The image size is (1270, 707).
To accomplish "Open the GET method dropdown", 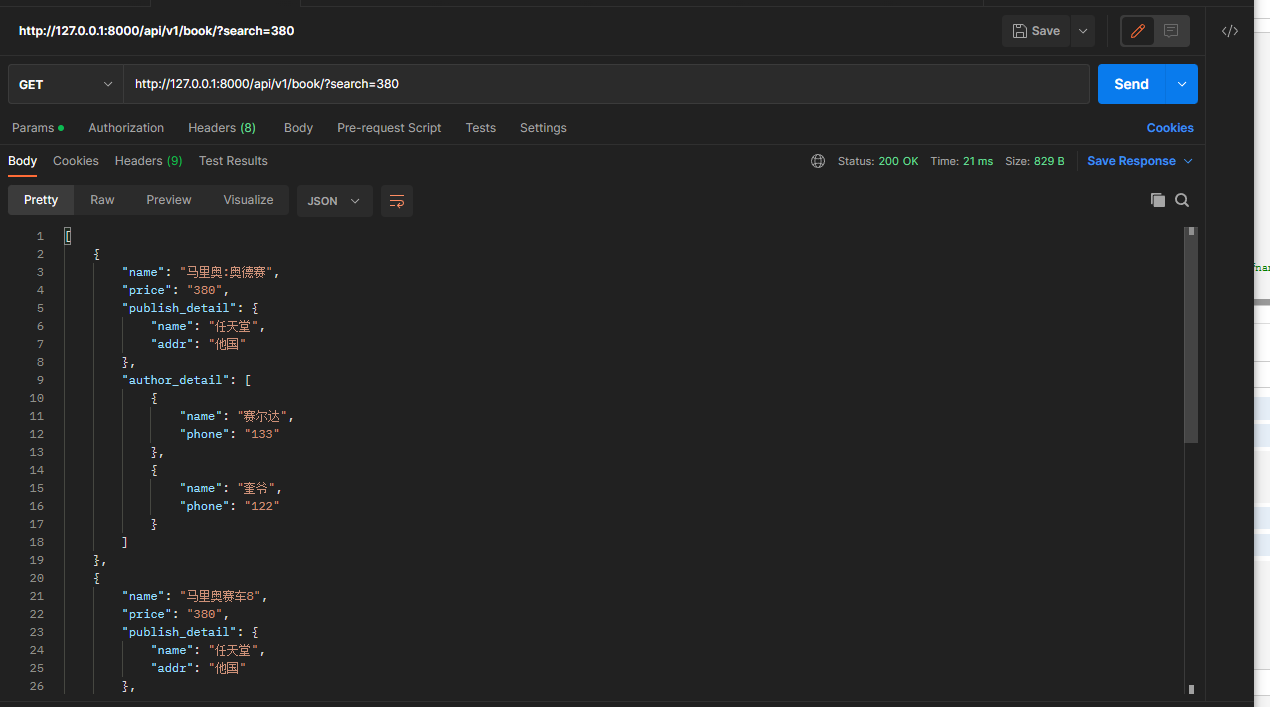I will click(66, 84).
